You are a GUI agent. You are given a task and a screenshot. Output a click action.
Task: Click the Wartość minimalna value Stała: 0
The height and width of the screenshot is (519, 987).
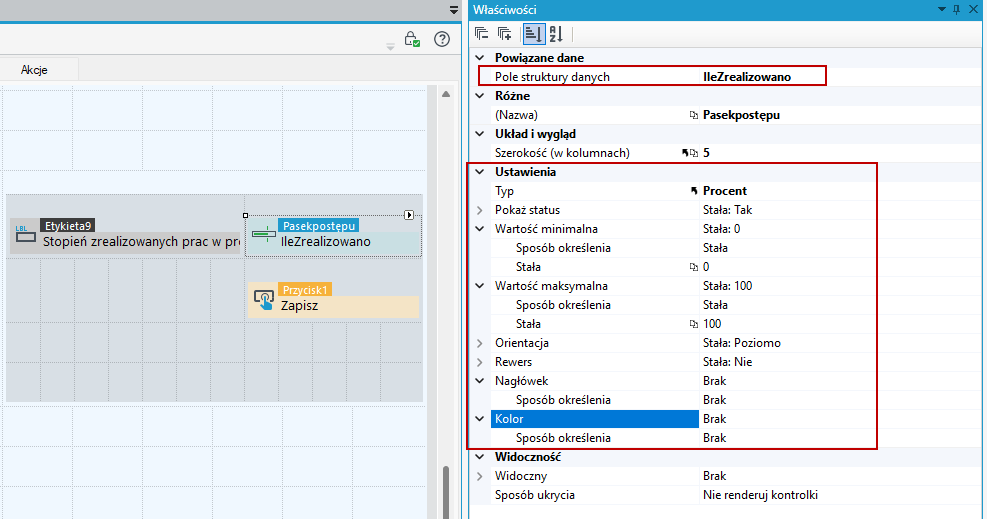coord(721,229)
